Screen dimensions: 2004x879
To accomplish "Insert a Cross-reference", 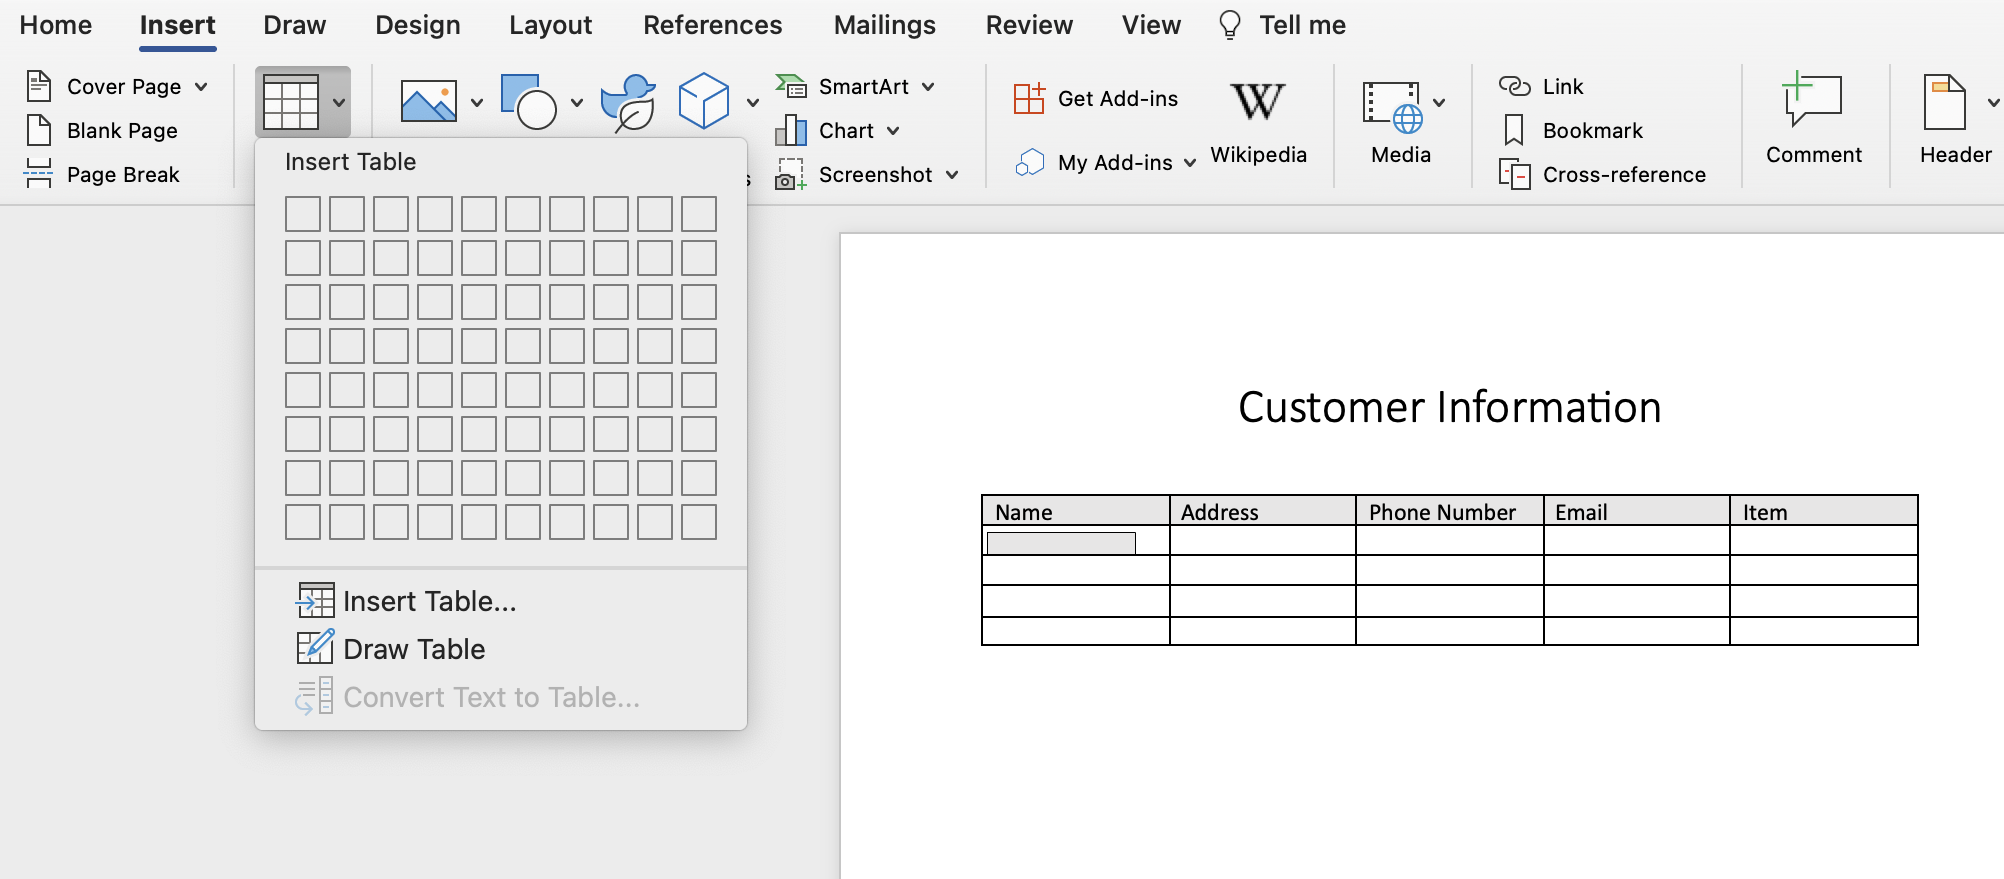I will pyautogui.click(x=1623, y=175).
